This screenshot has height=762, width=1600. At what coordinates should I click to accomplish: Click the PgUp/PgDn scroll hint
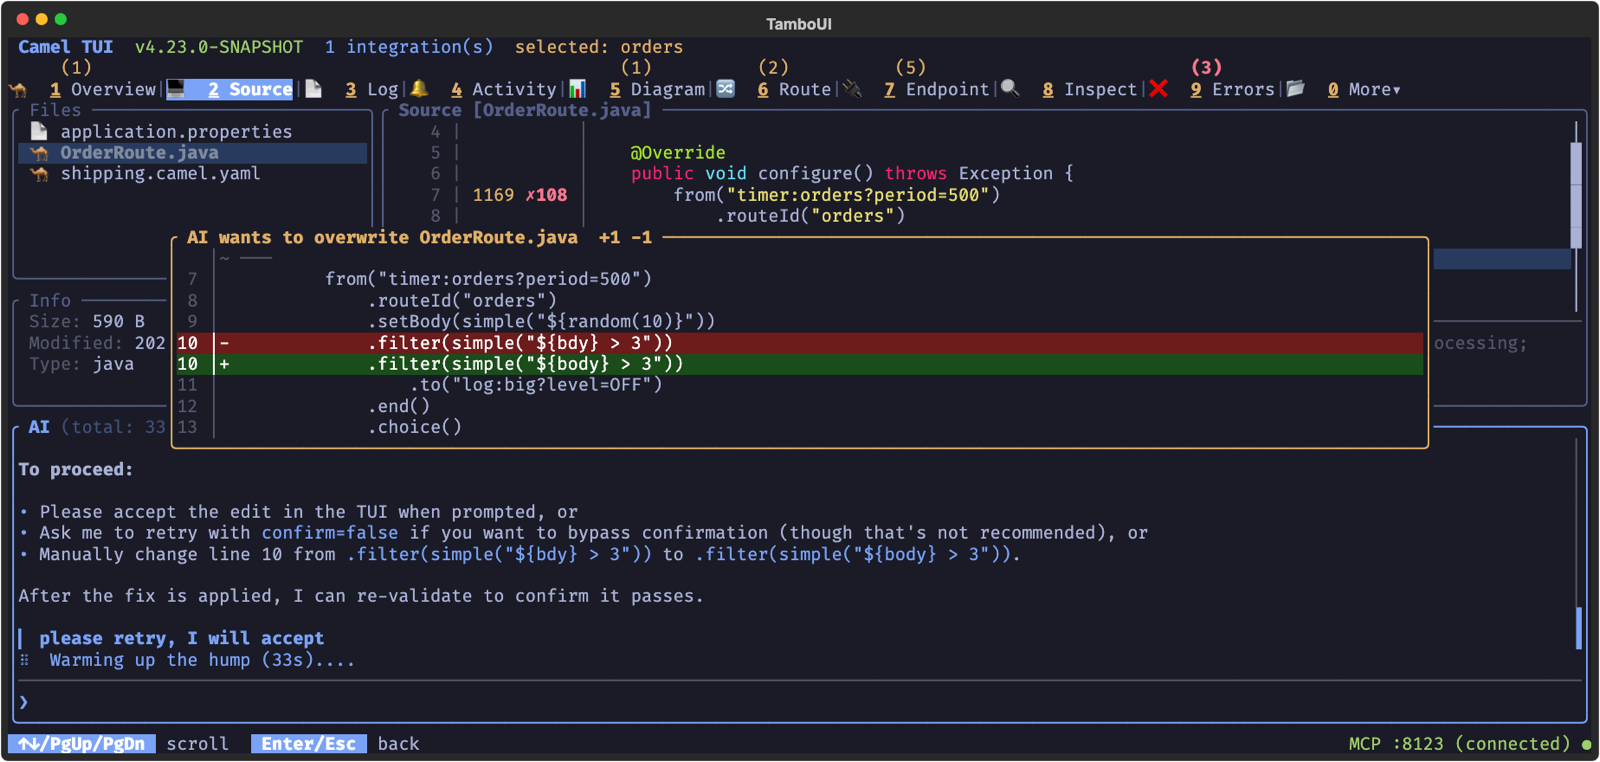[81, 744]
